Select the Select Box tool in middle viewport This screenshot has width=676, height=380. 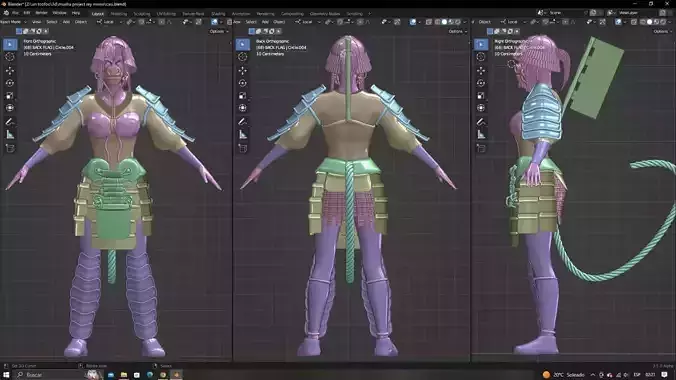point(243,44)
